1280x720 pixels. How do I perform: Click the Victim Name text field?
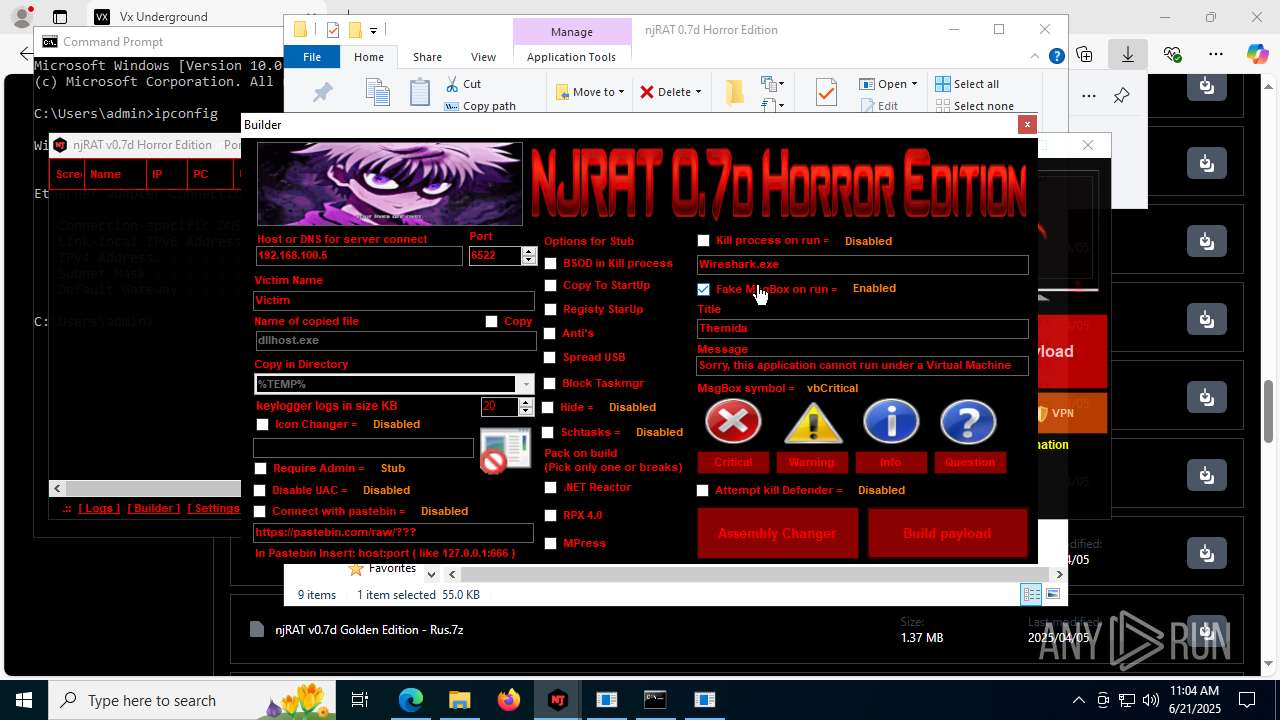(394, 300)
